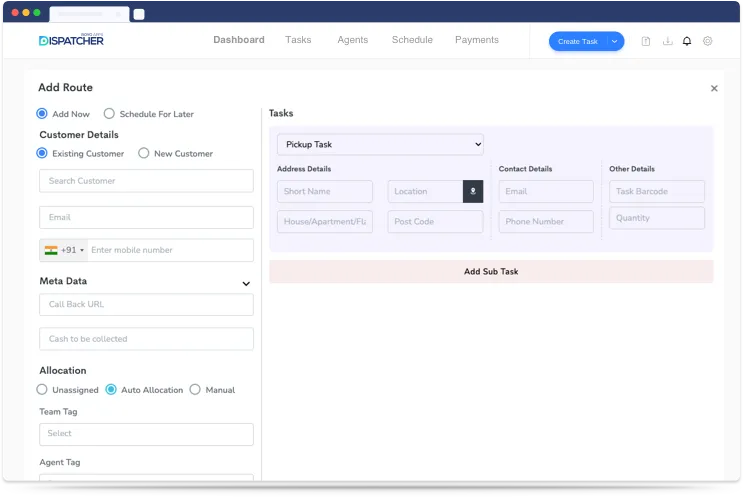Go to the Agents tab

pyautogui.click(x=352, y=40)
